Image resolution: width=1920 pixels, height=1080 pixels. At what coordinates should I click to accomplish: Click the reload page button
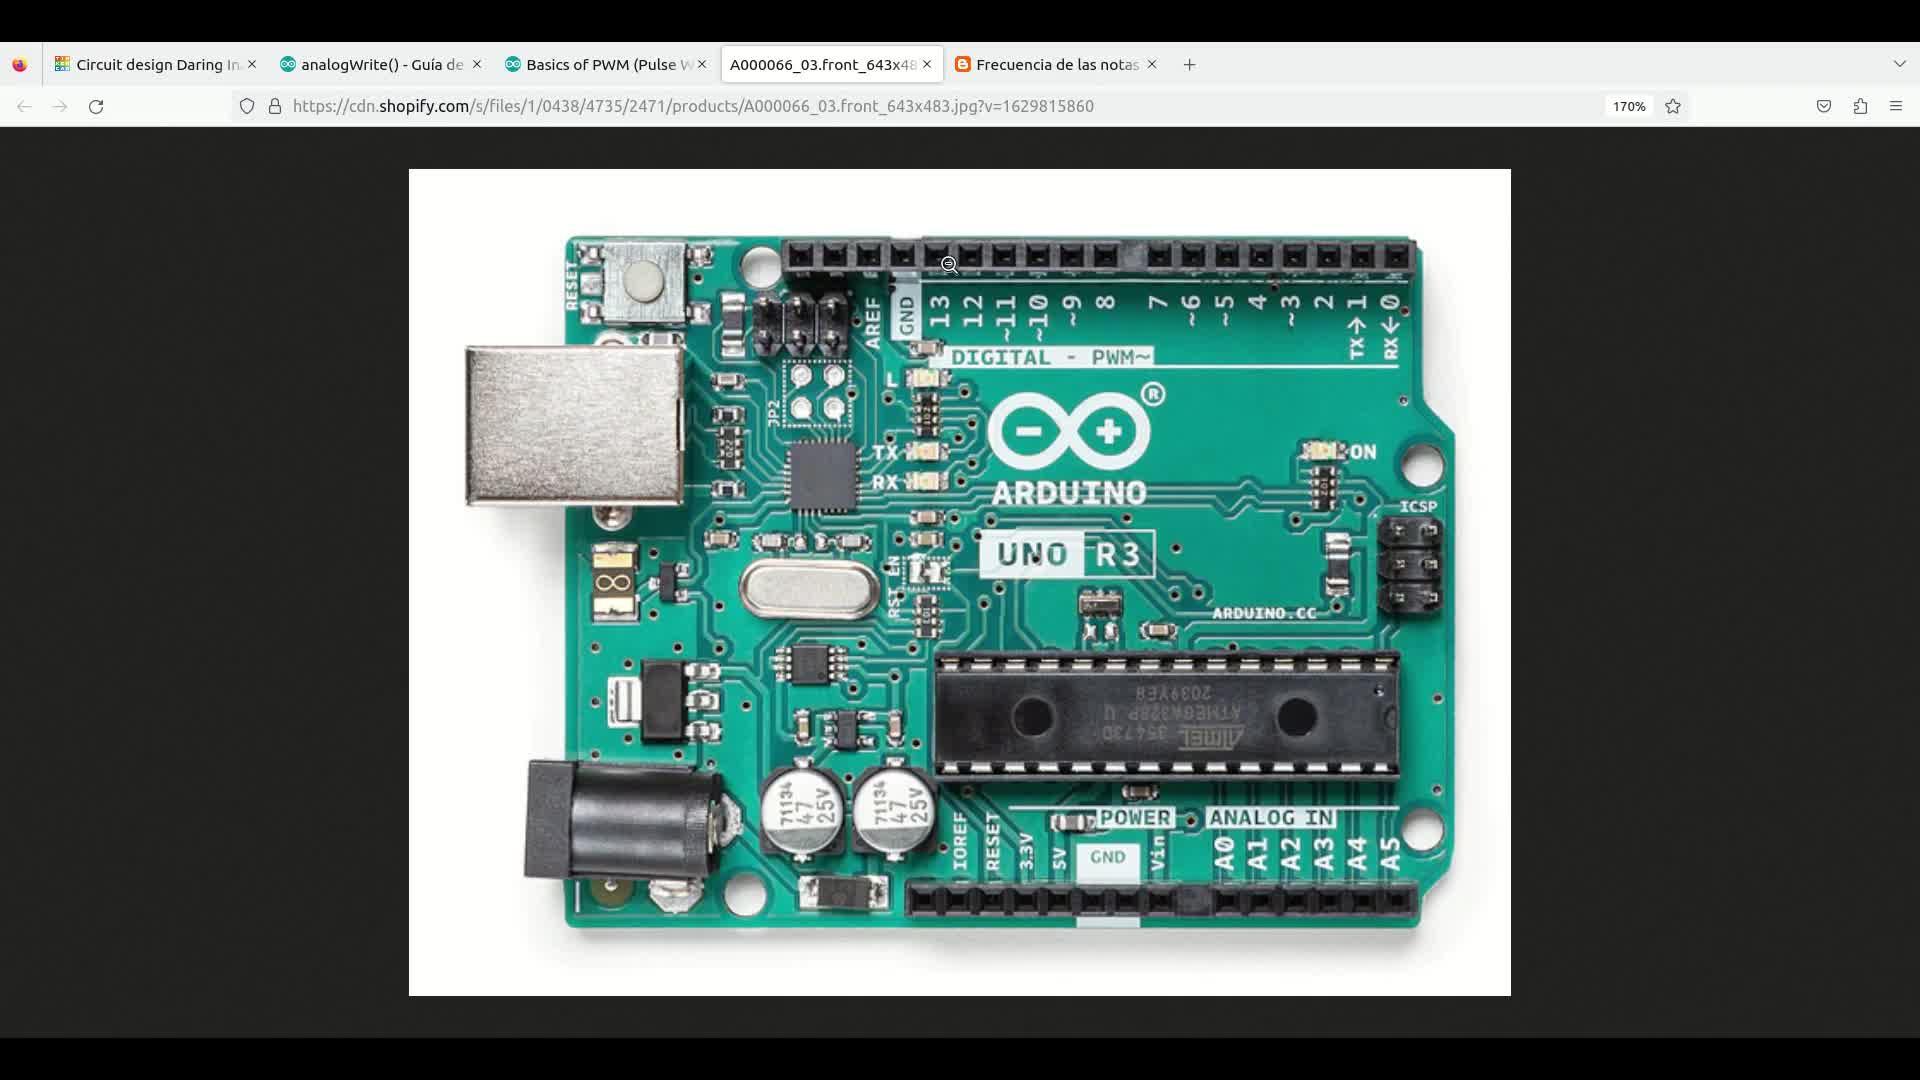[x=96, y=106]
